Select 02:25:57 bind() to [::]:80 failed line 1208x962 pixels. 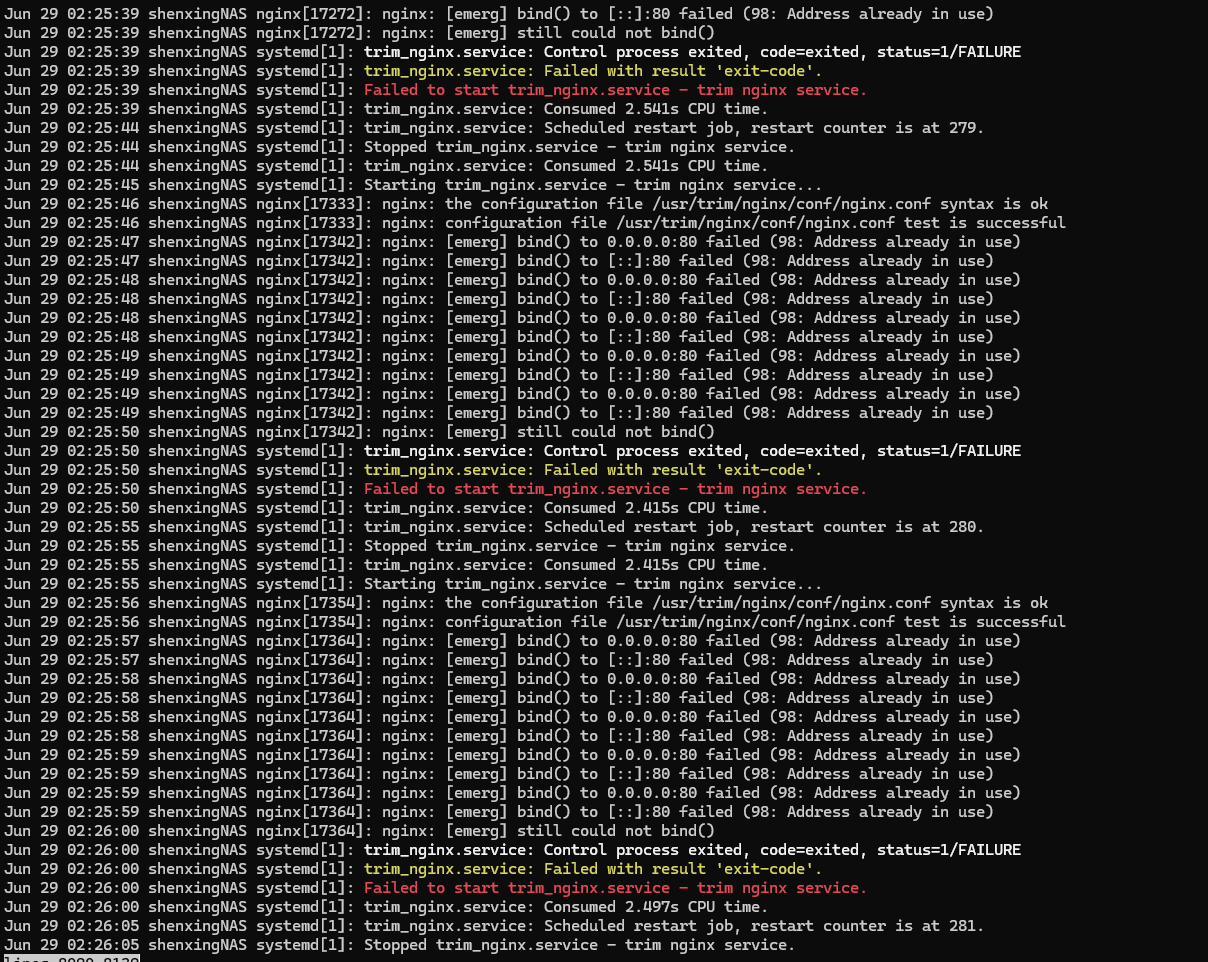coord(499,660)
